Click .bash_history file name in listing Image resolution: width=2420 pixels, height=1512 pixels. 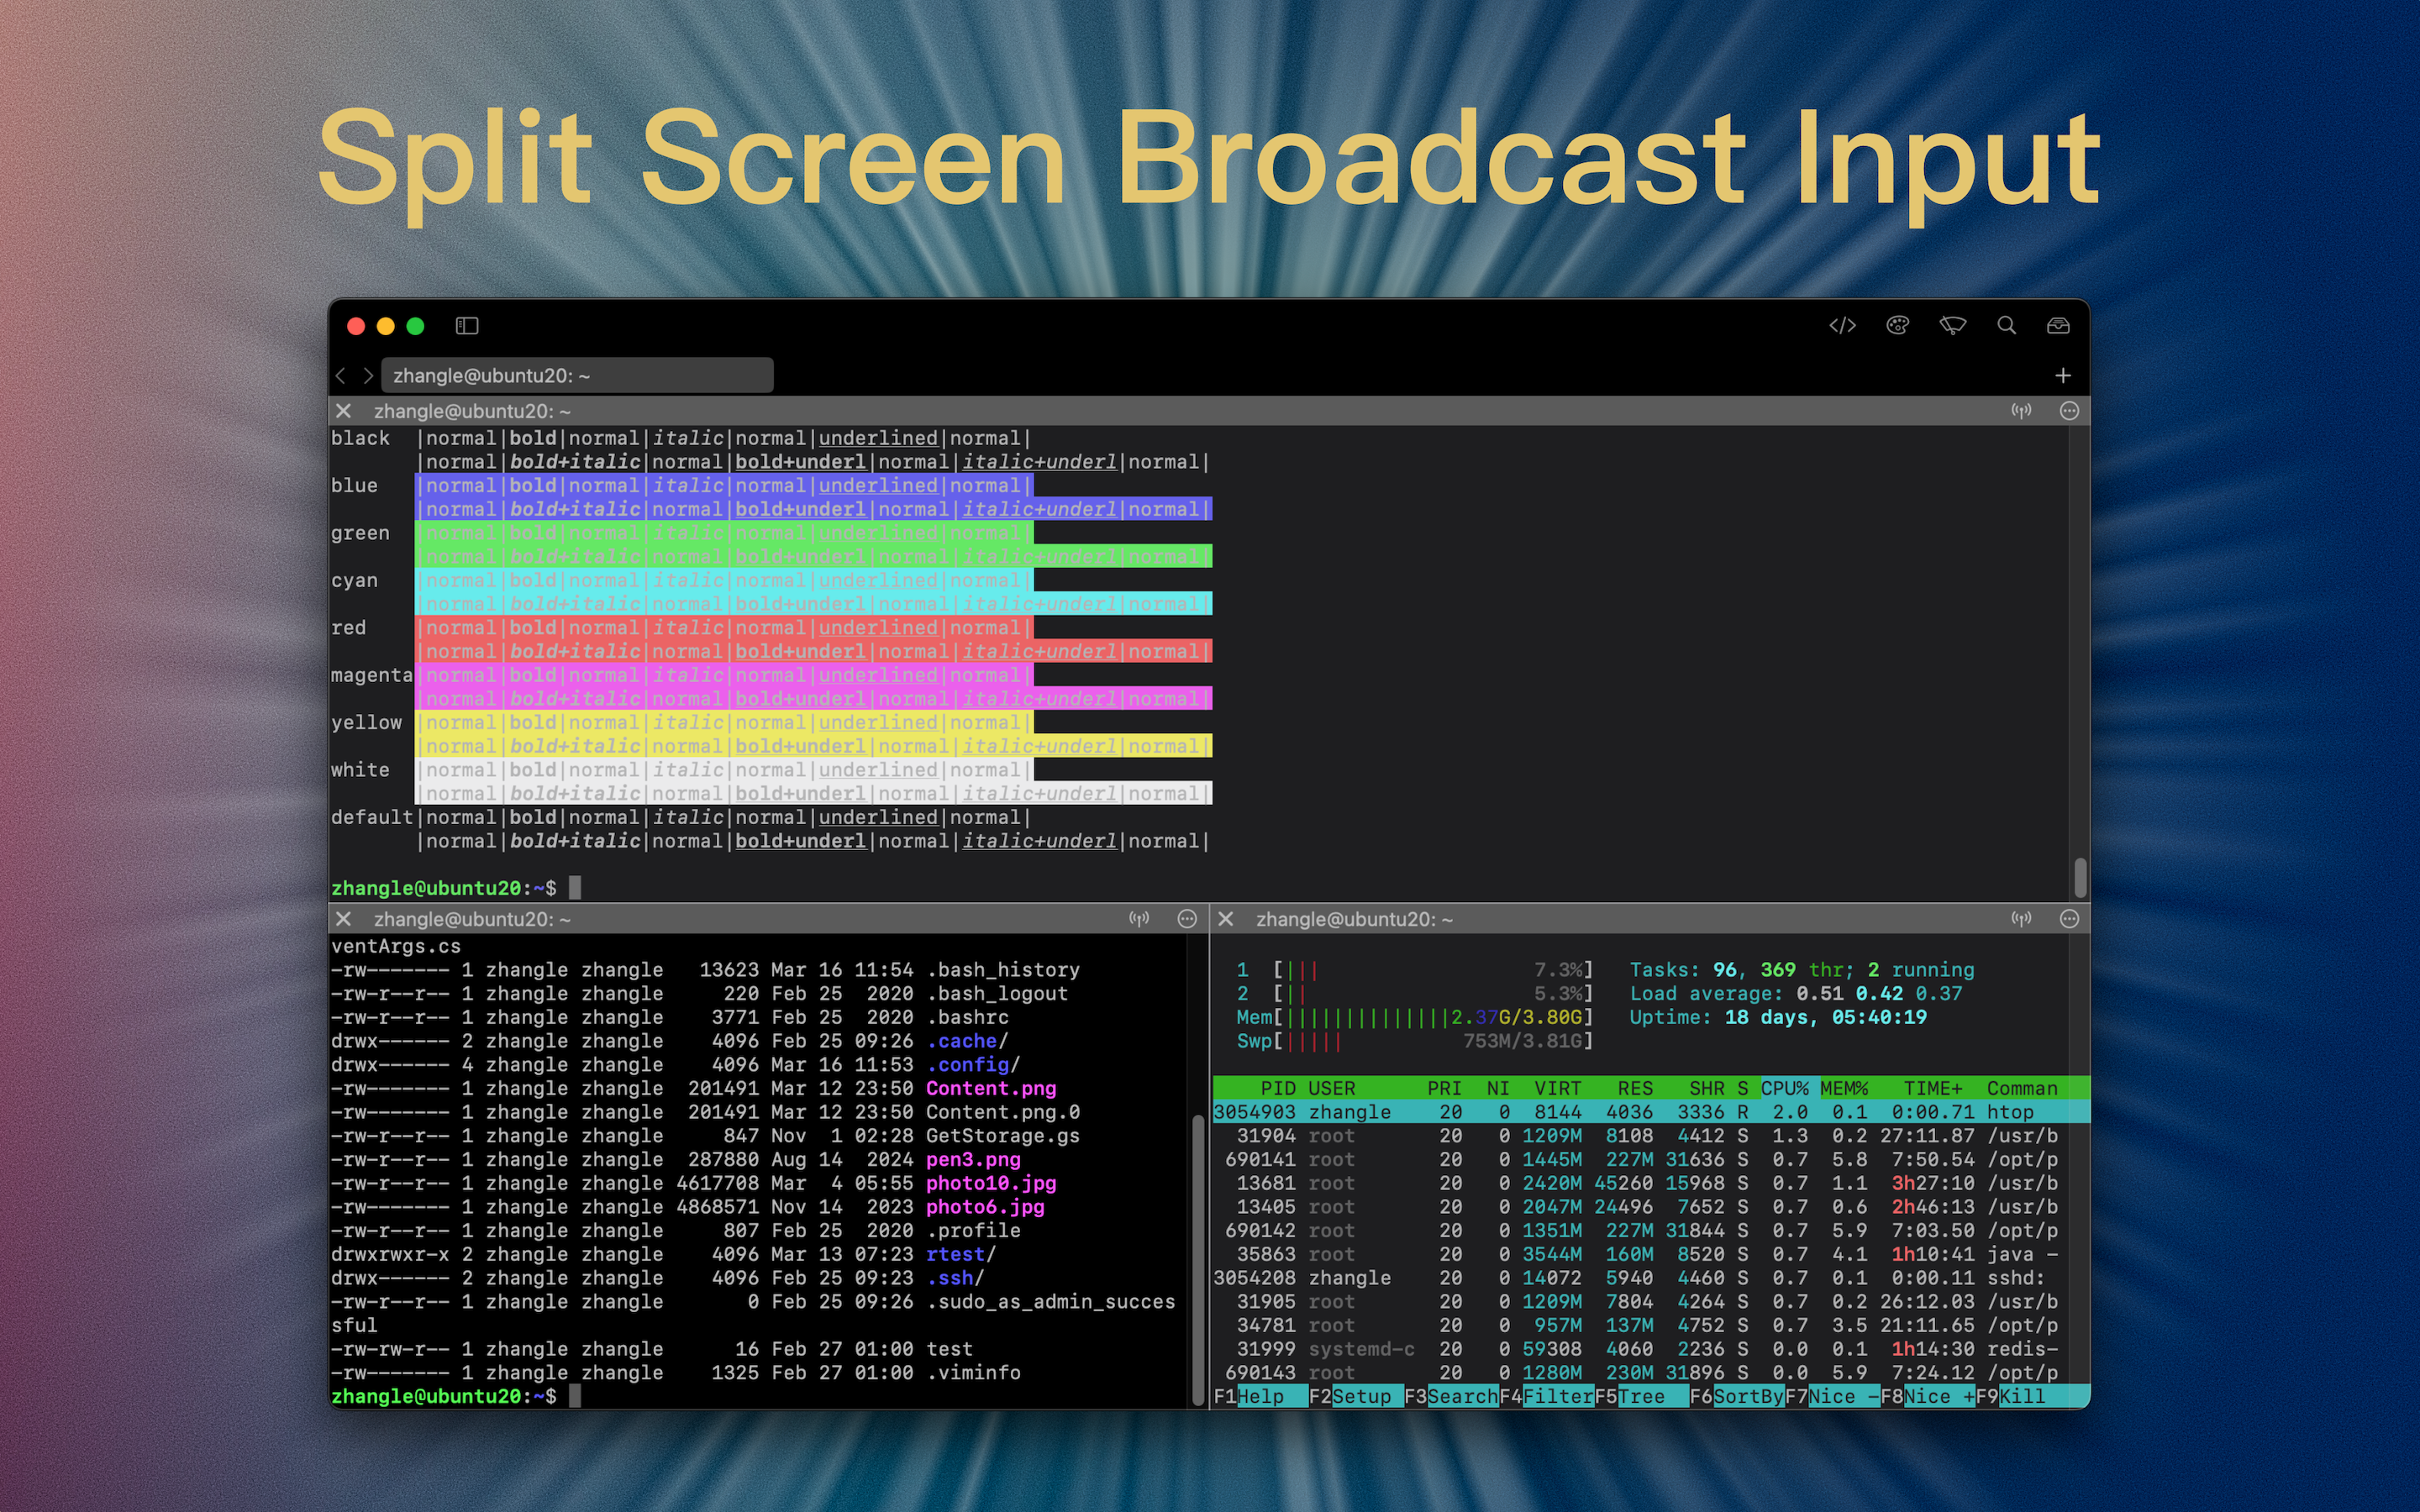[1003, 970]
